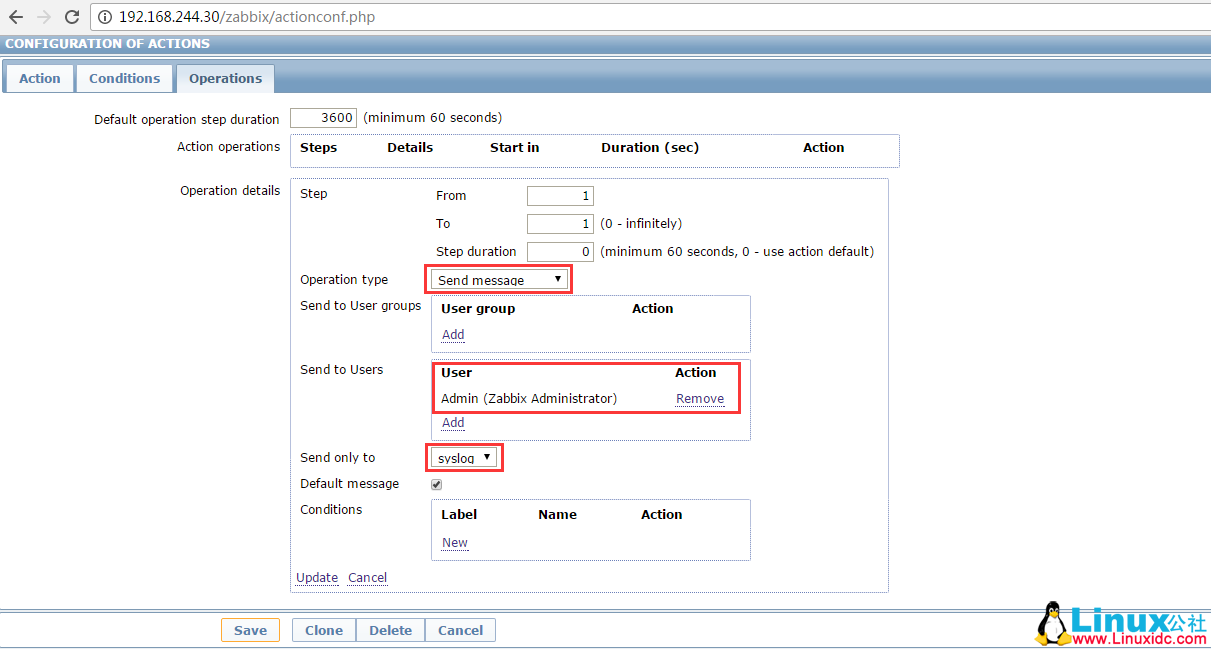The image size is (1211, 649).
Task: Click the Default operation step duration field
Action: click(322, 117)
